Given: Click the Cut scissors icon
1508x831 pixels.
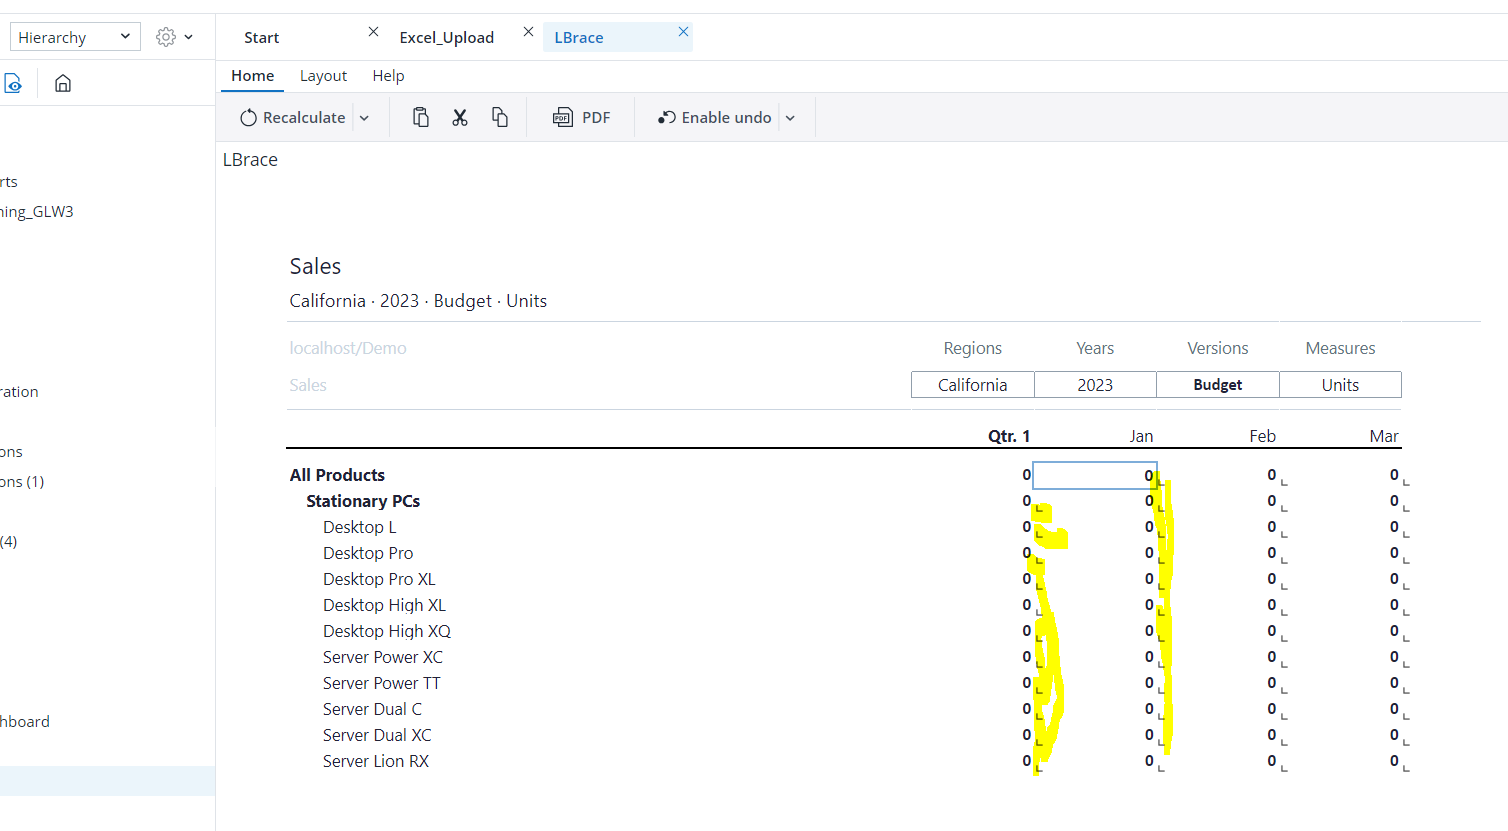Looking at the screenshot, I should [x=460, y=118].
